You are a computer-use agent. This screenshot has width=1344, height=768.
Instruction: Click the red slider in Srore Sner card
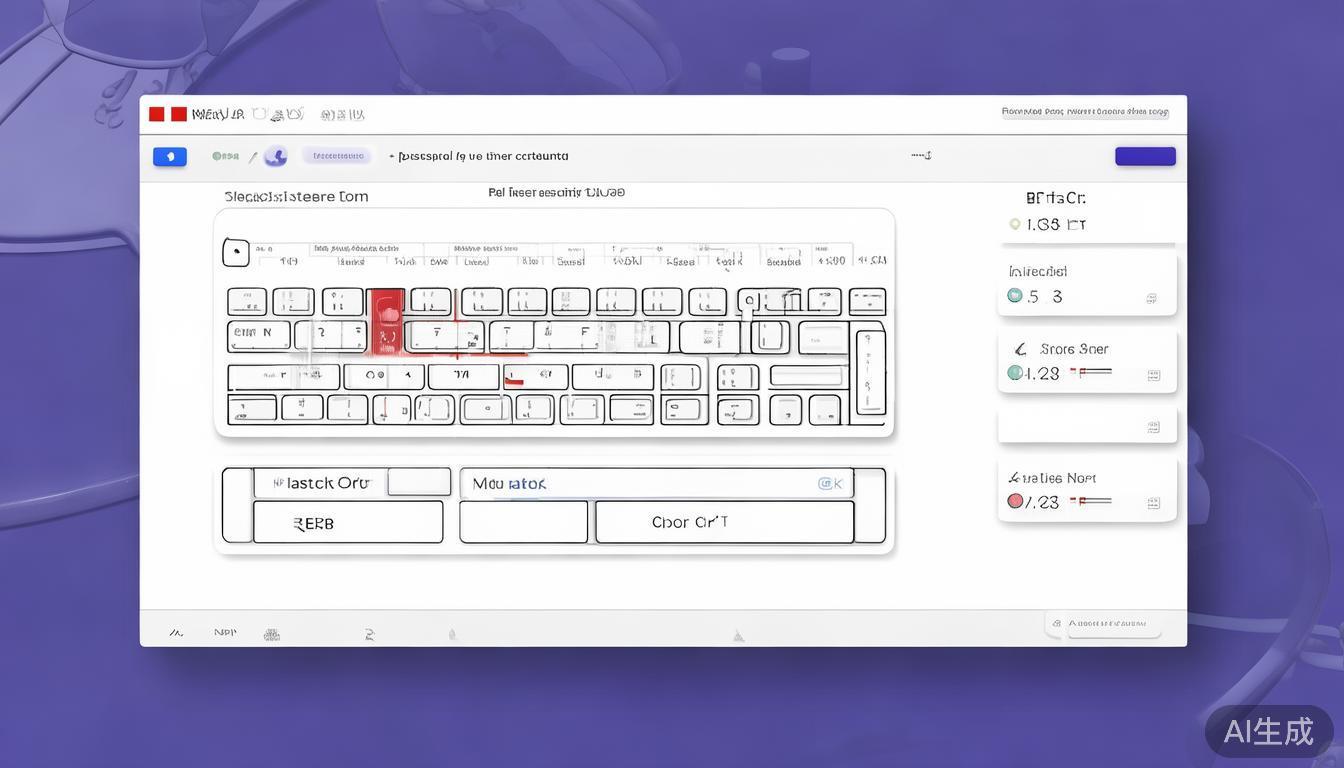click(x=1091, y=372)
